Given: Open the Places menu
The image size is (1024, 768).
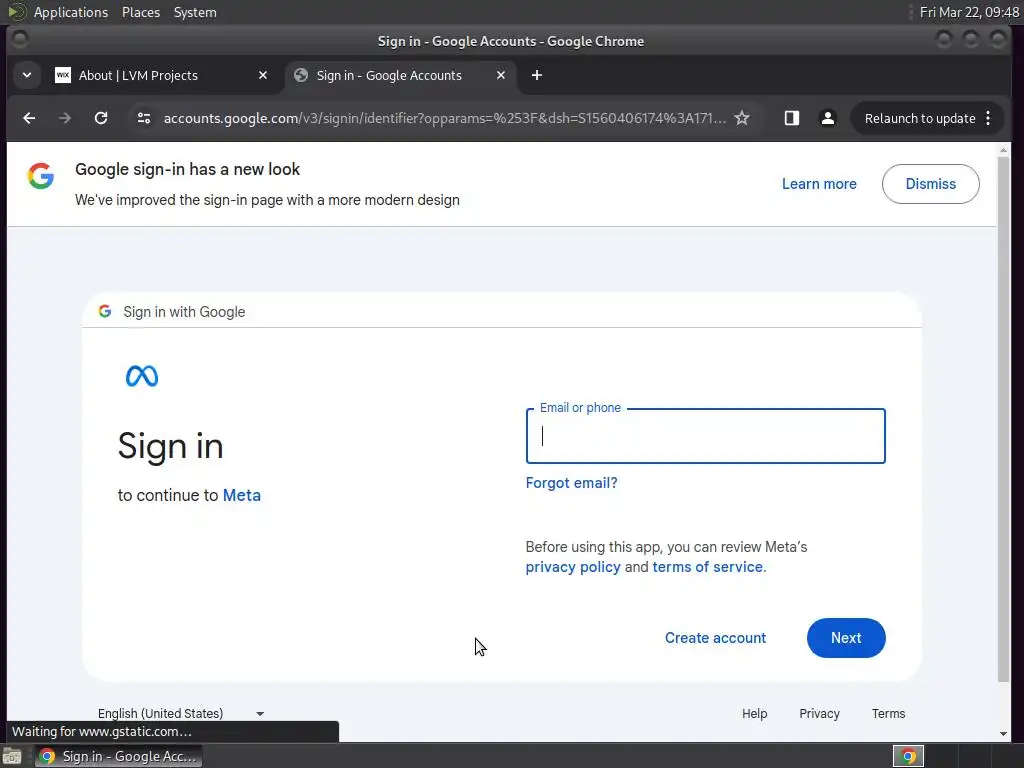Looking at the screenshot, I should click(140, 12).
